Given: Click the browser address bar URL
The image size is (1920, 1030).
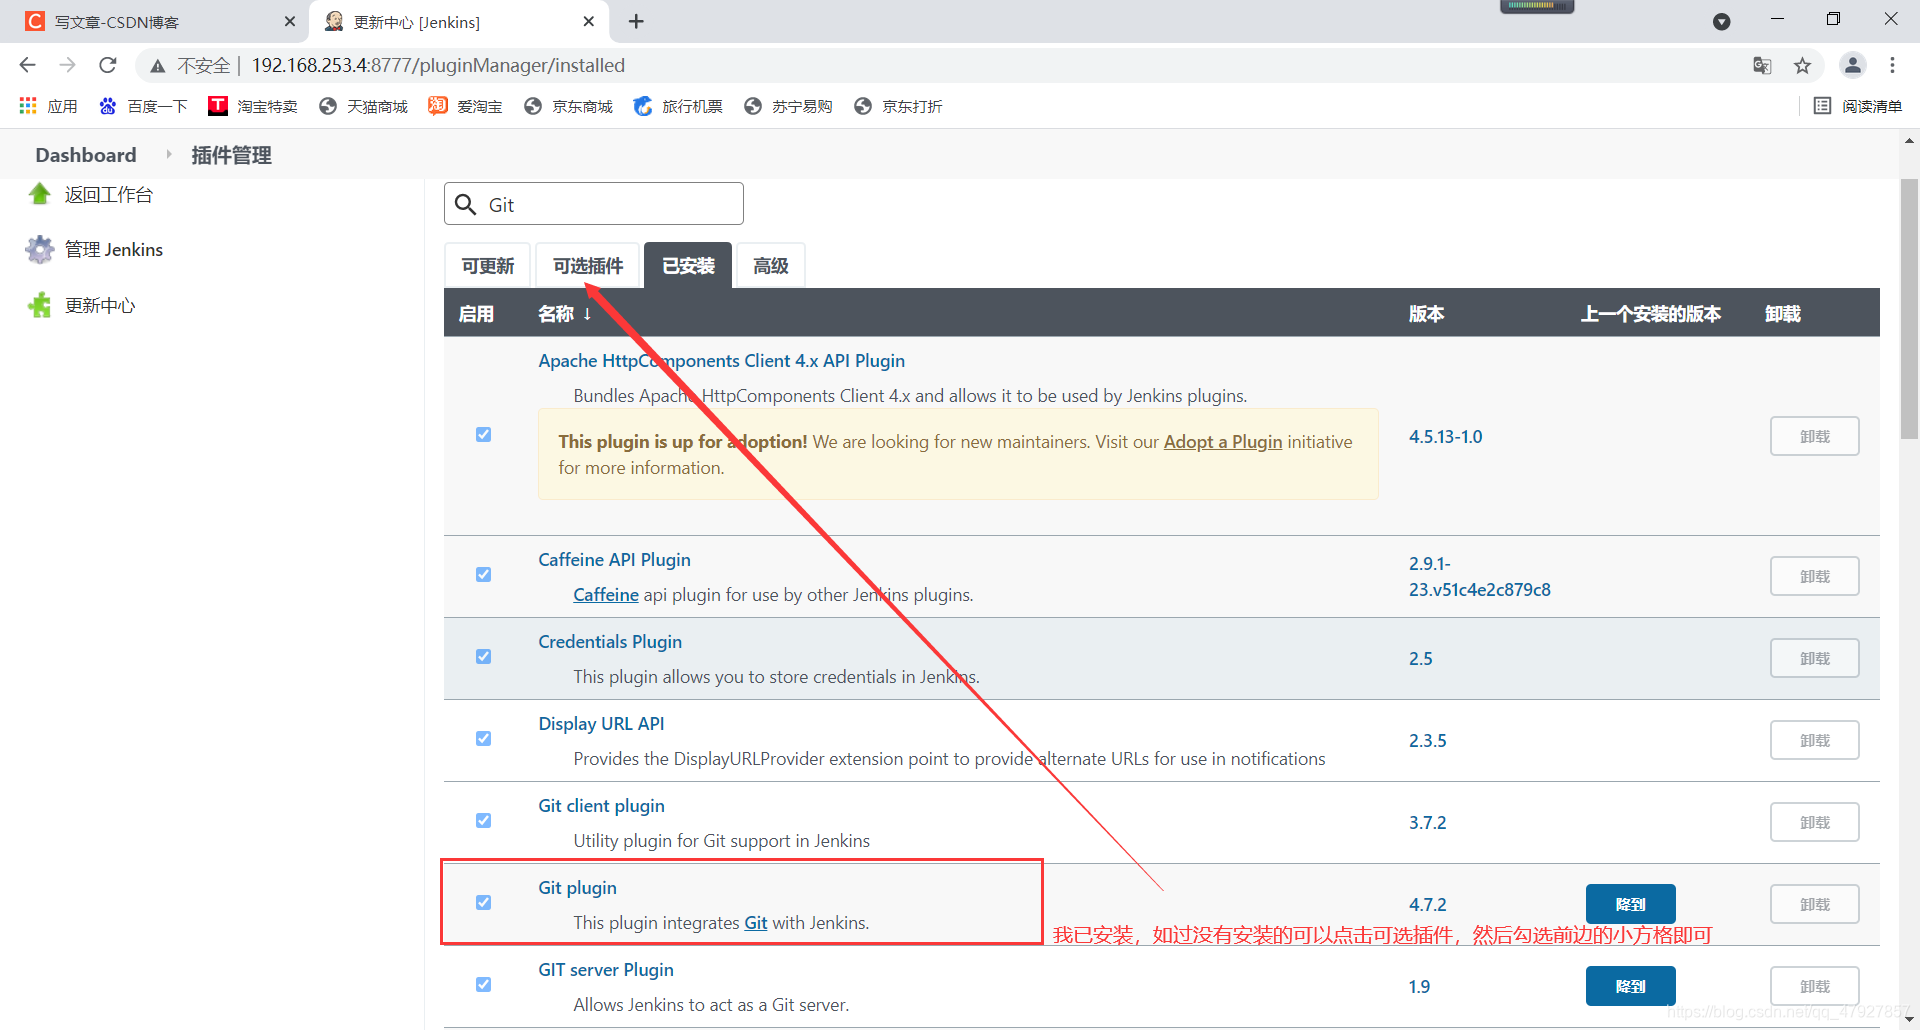Looking at the screenshot, I should pos(438,65).
